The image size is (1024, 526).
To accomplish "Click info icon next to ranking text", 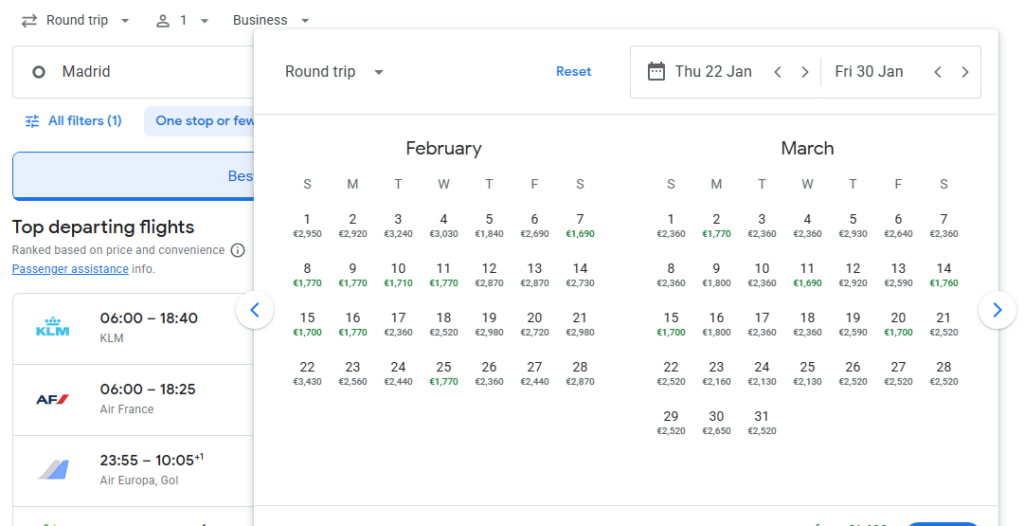I will (237, 250).
